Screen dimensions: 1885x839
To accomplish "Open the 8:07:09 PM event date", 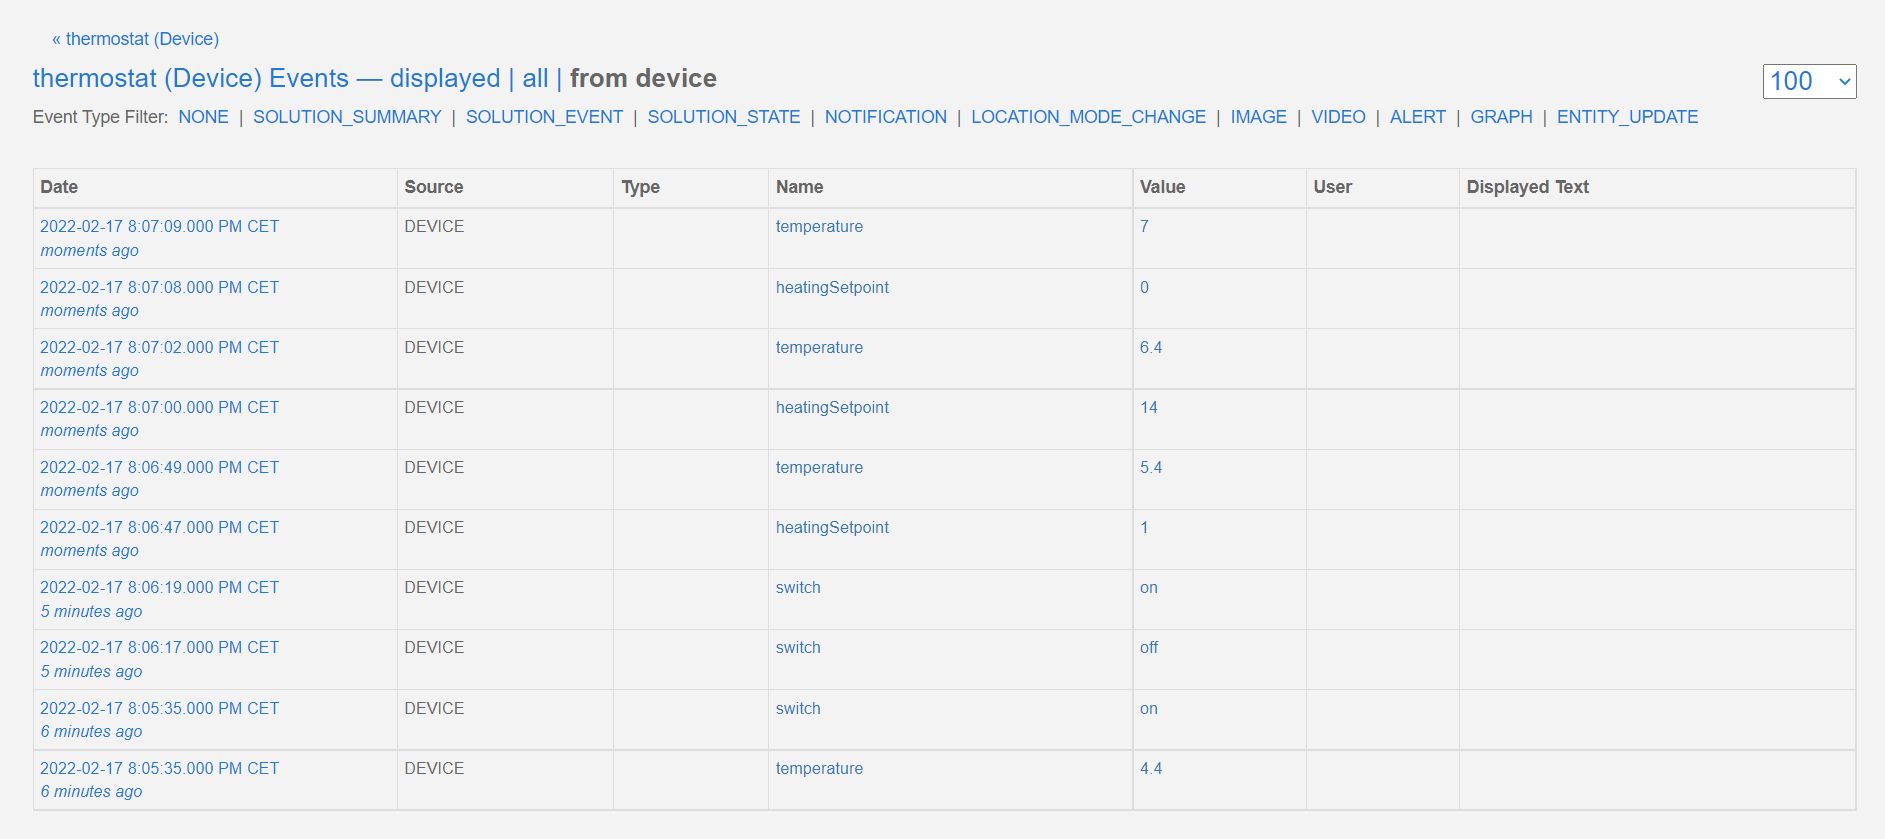I will pos(159,227).
